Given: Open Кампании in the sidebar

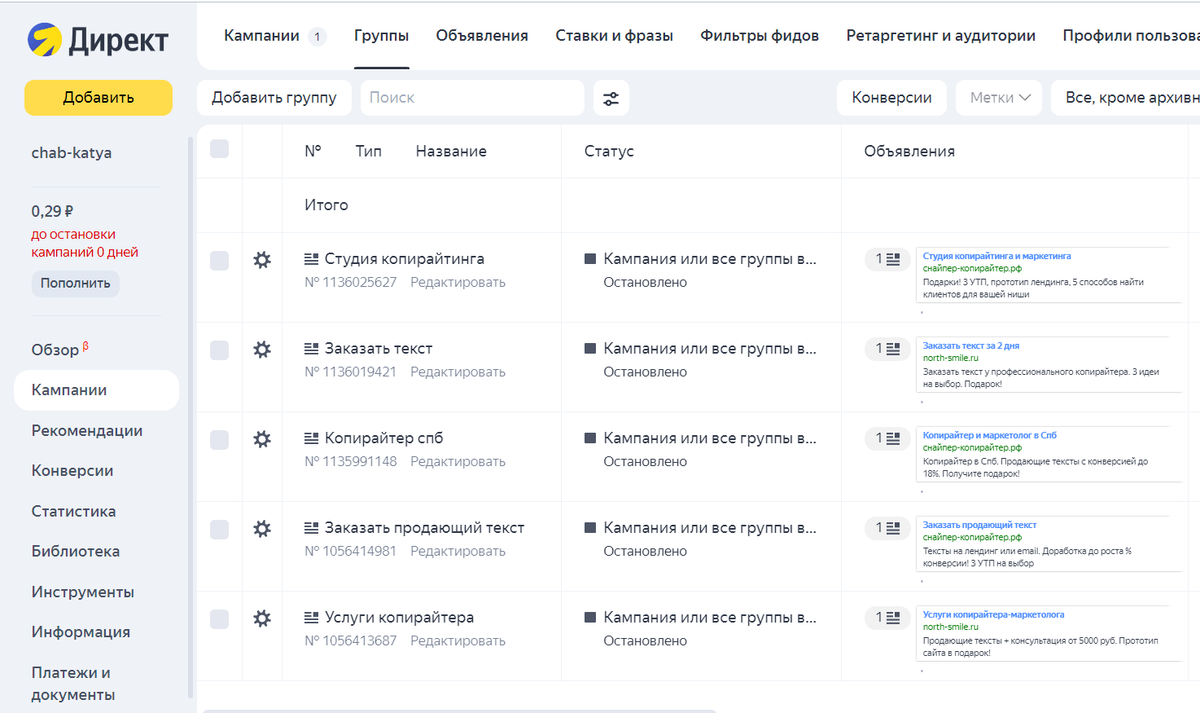Looking at the screenshot, I should (96, 390).
